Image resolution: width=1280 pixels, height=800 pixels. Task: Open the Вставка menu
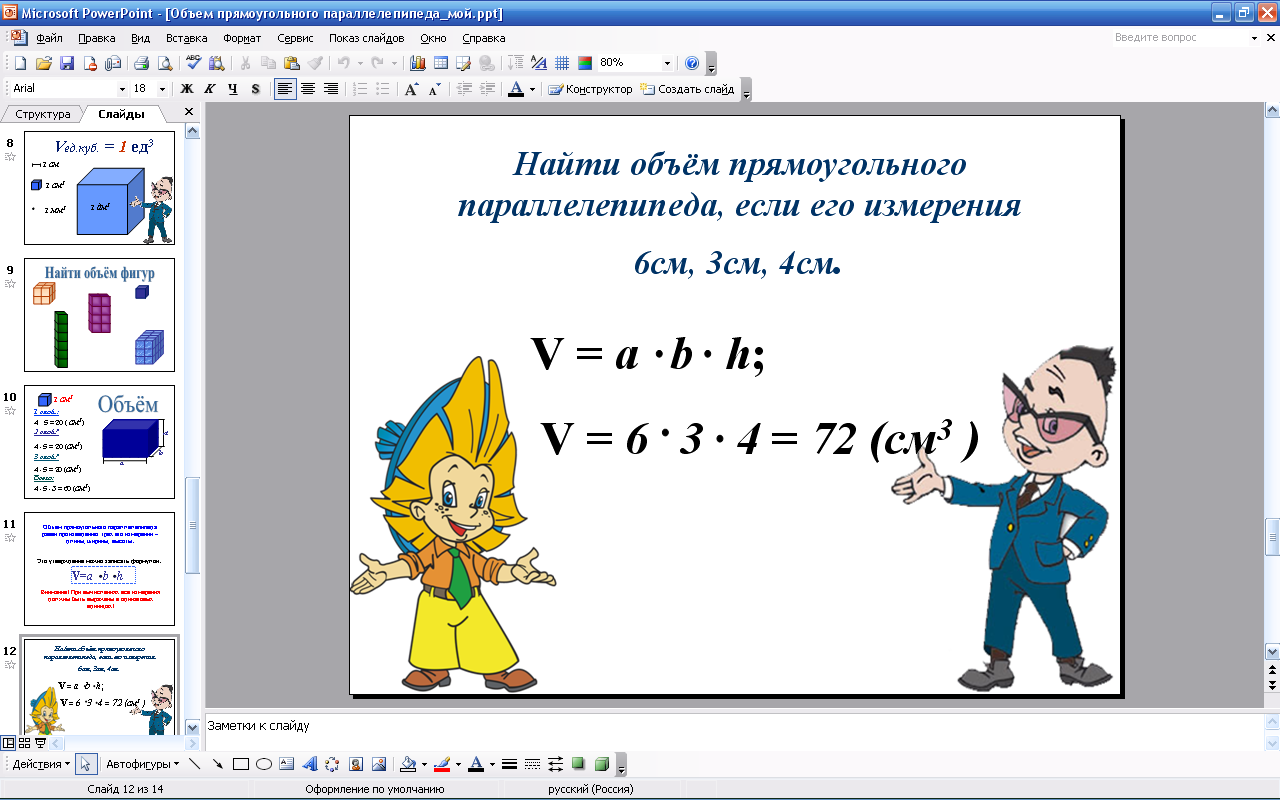pyautogui.click(x=187, y=38)
